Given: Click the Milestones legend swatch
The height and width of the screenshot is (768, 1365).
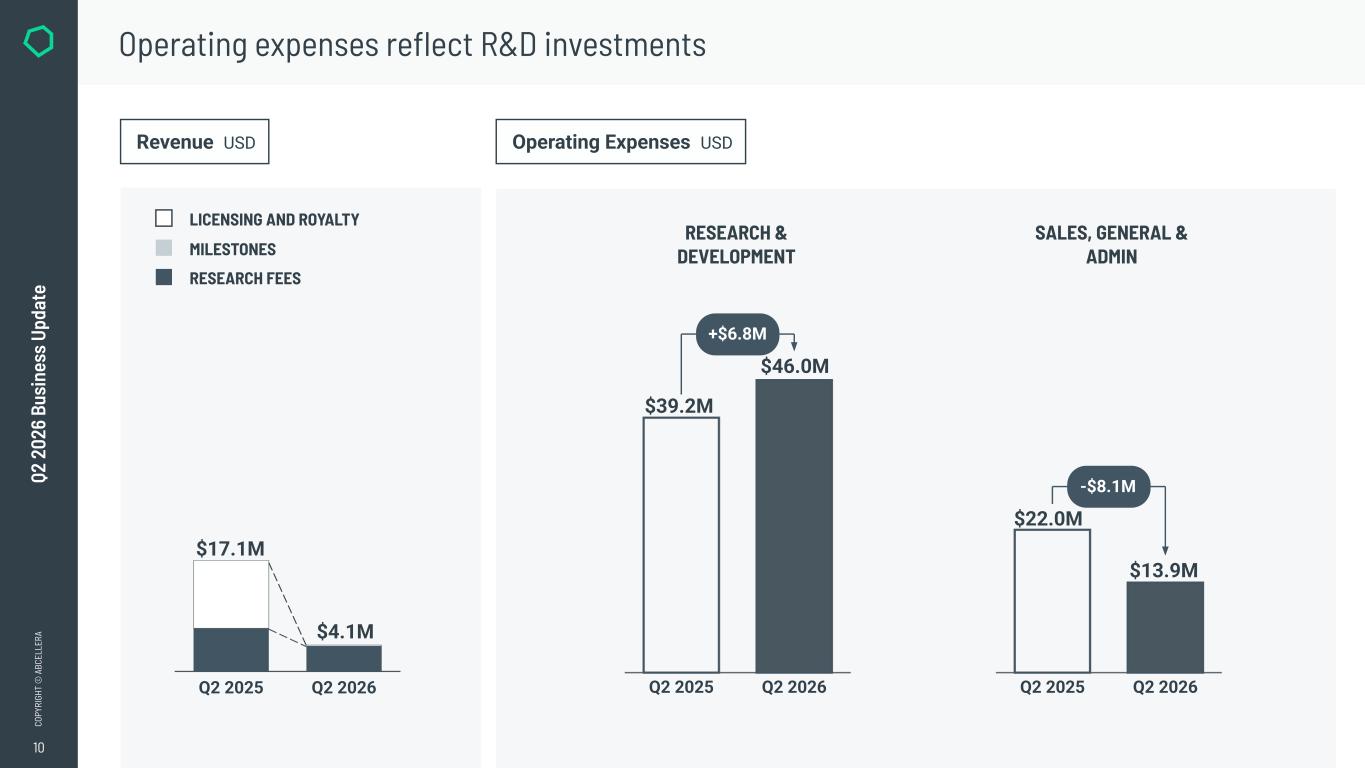Looking at the screenshot, I should [164, 248].
